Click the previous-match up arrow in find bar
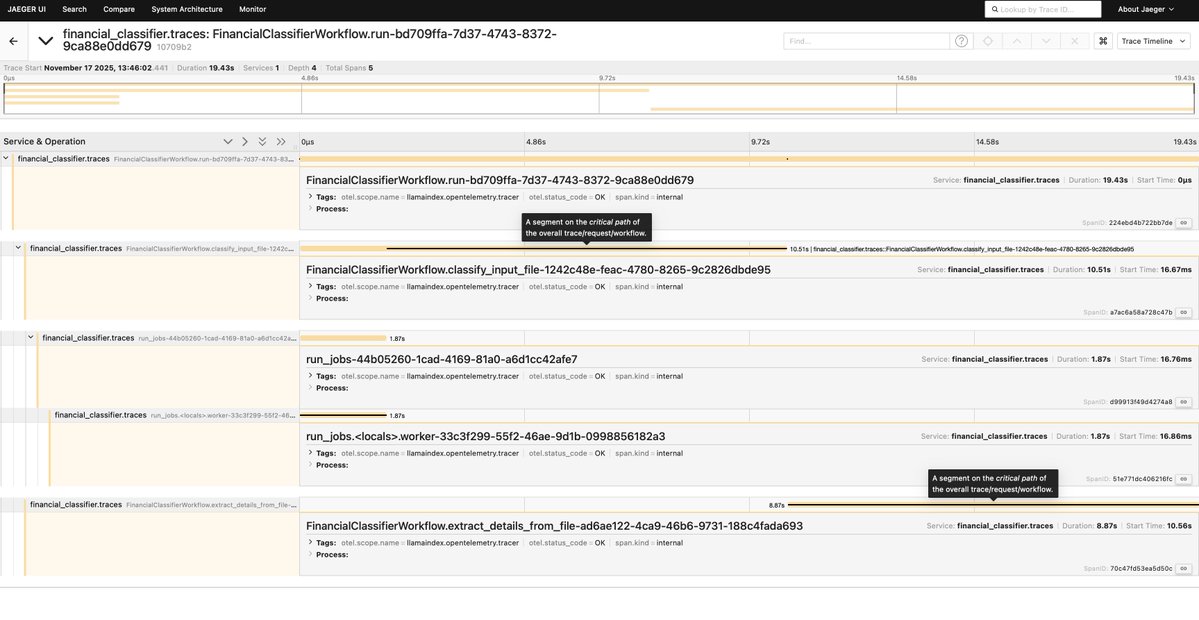Image resolution: width=1199 pixels, height=620 pixels. click(1018, 40)
